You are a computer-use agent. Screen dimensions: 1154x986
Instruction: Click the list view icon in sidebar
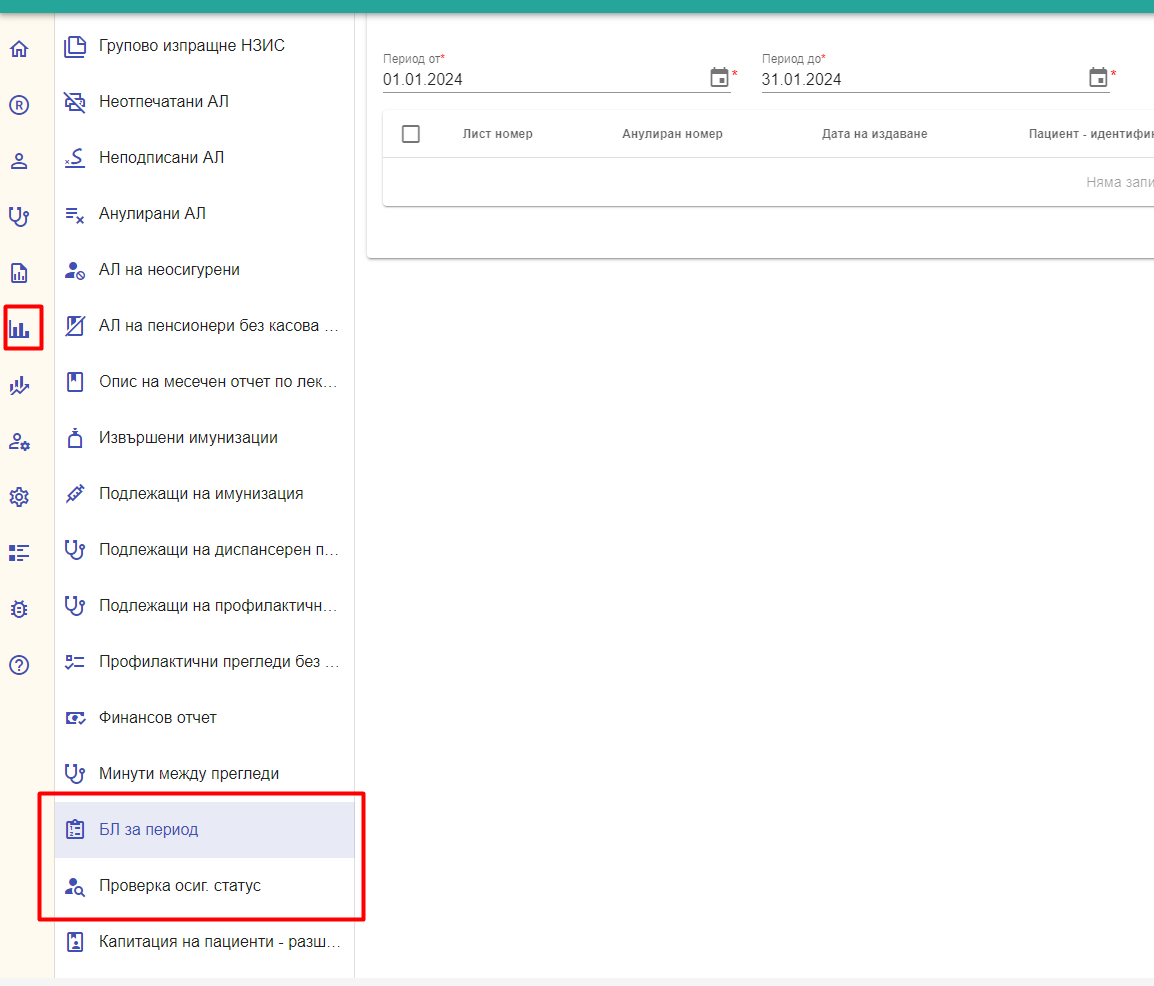pyautogui.click(x=19, y=553)
